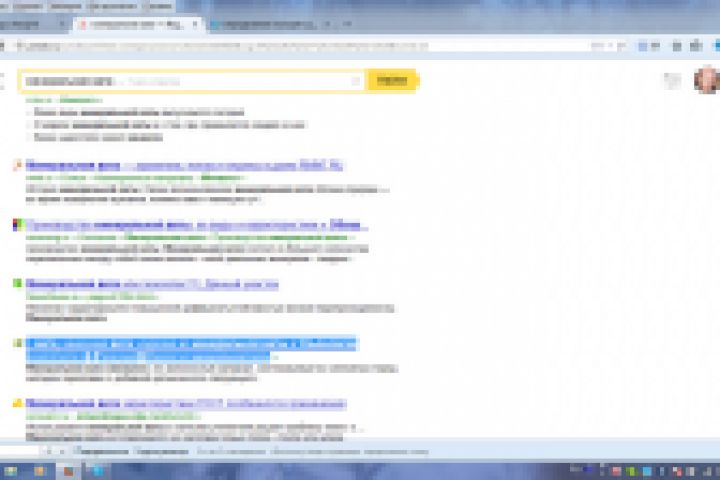
Task: Open the blue-highlighted search result title
Action: point(191,349)
